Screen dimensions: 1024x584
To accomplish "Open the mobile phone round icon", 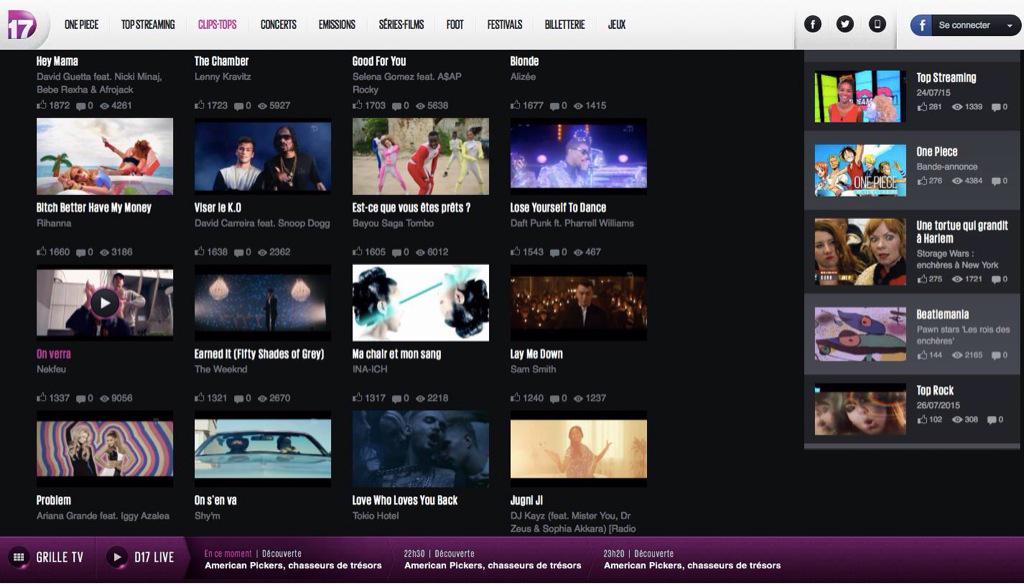I will pos(877,25).
